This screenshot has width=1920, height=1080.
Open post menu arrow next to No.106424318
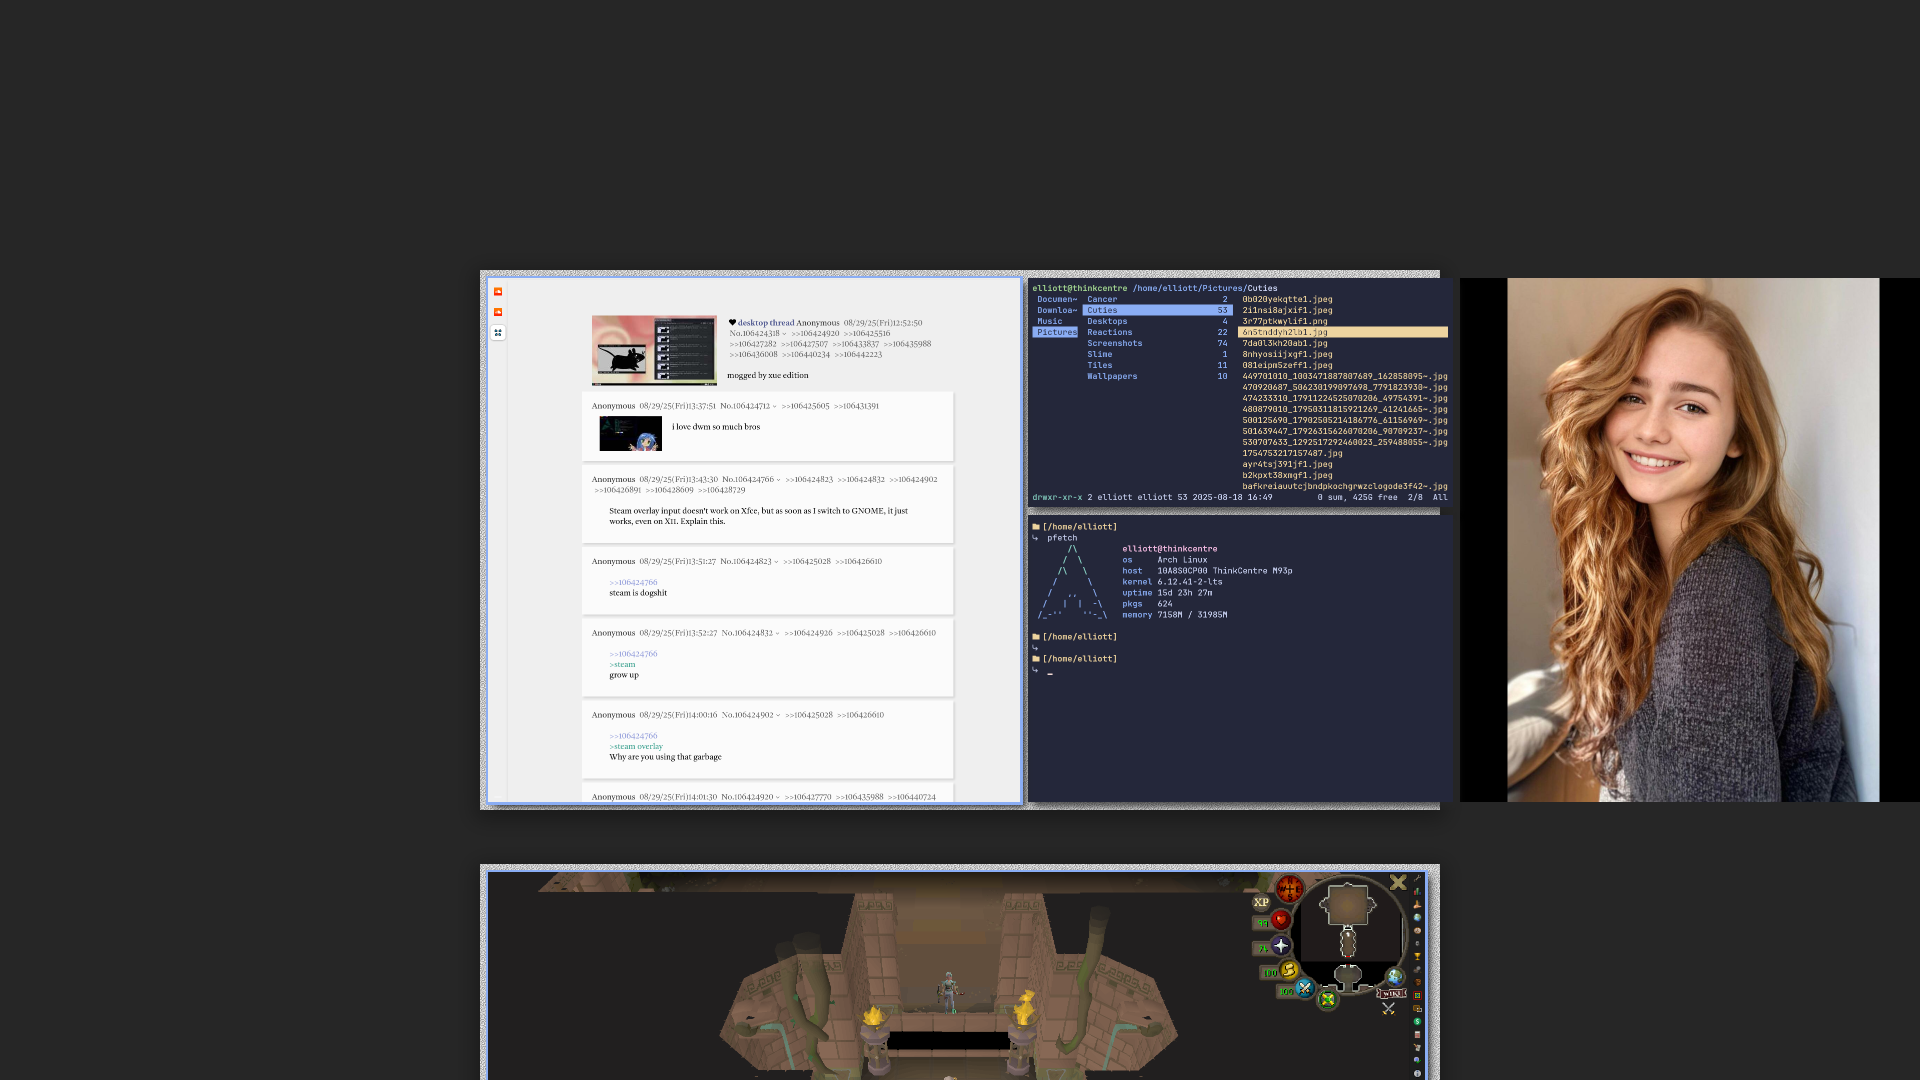[x=784, y=334]
